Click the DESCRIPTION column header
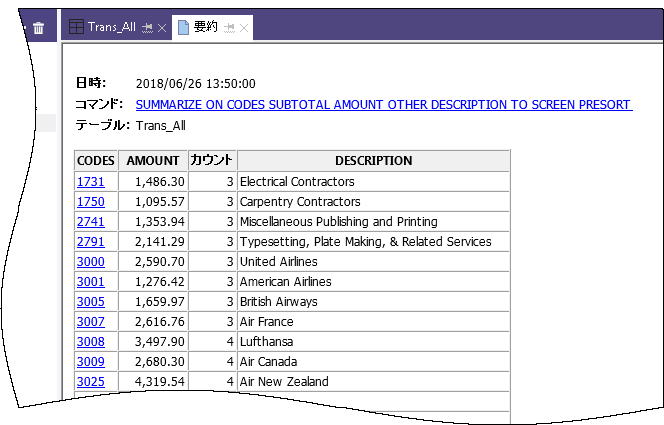664x425 pixels. pos(373,161)
